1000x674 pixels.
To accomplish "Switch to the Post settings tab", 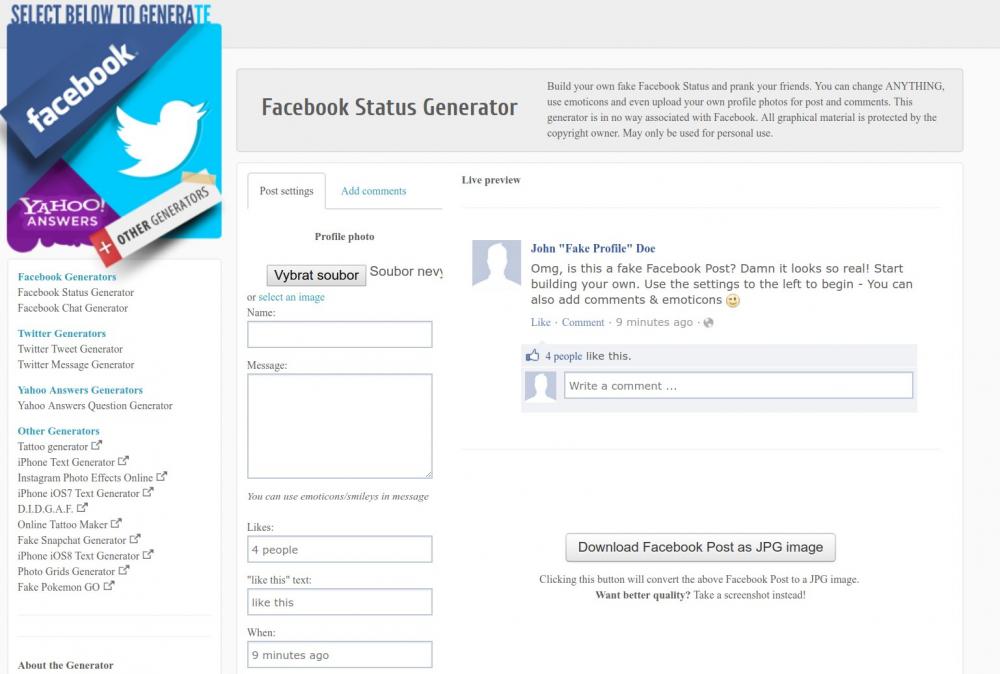I will point(286,191).
